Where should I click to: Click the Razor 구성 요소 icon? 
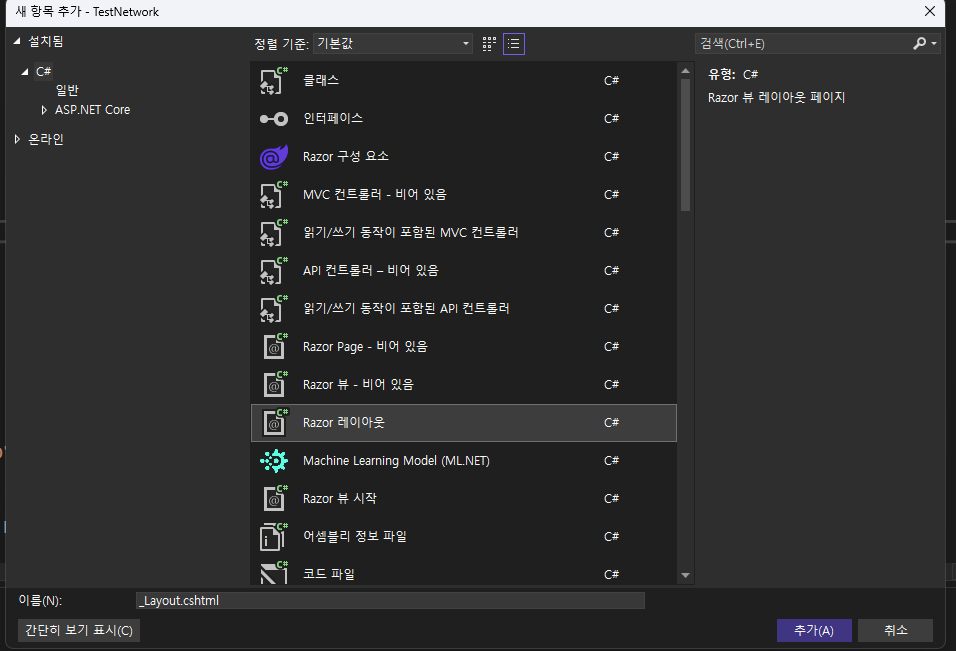[274, 157]
